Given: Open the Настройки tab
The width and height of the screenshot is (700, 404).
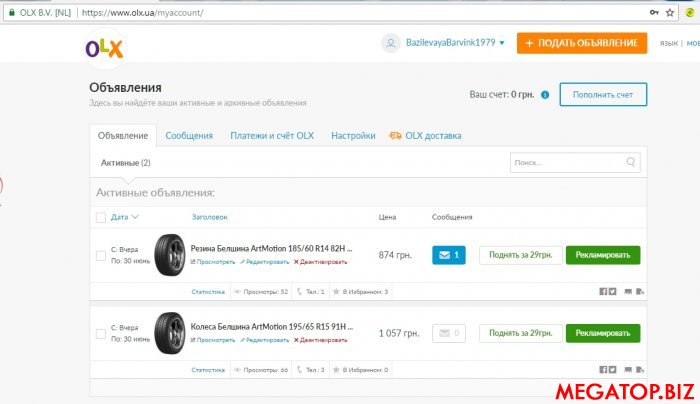Looking at the screenshot, I should point(353,136).
